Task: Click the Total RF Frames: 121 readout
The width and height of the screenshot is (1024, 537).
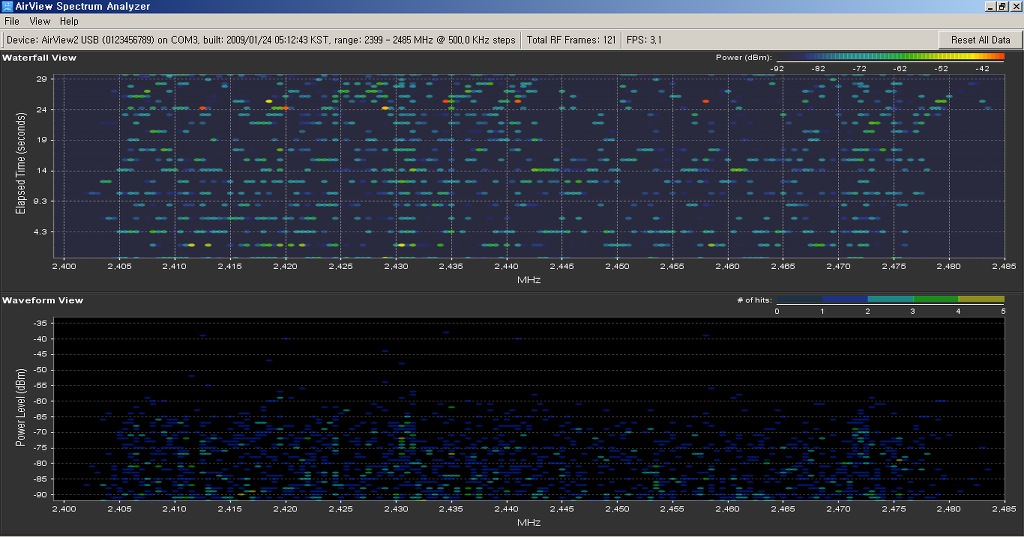Action: (571, 40)
